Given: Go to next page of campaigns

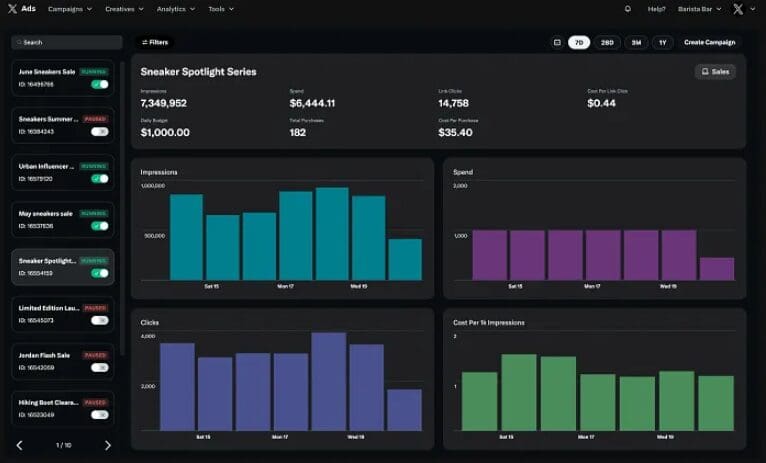Looking at the screenshot, I should pyautogui.click(x=108, y=445).
